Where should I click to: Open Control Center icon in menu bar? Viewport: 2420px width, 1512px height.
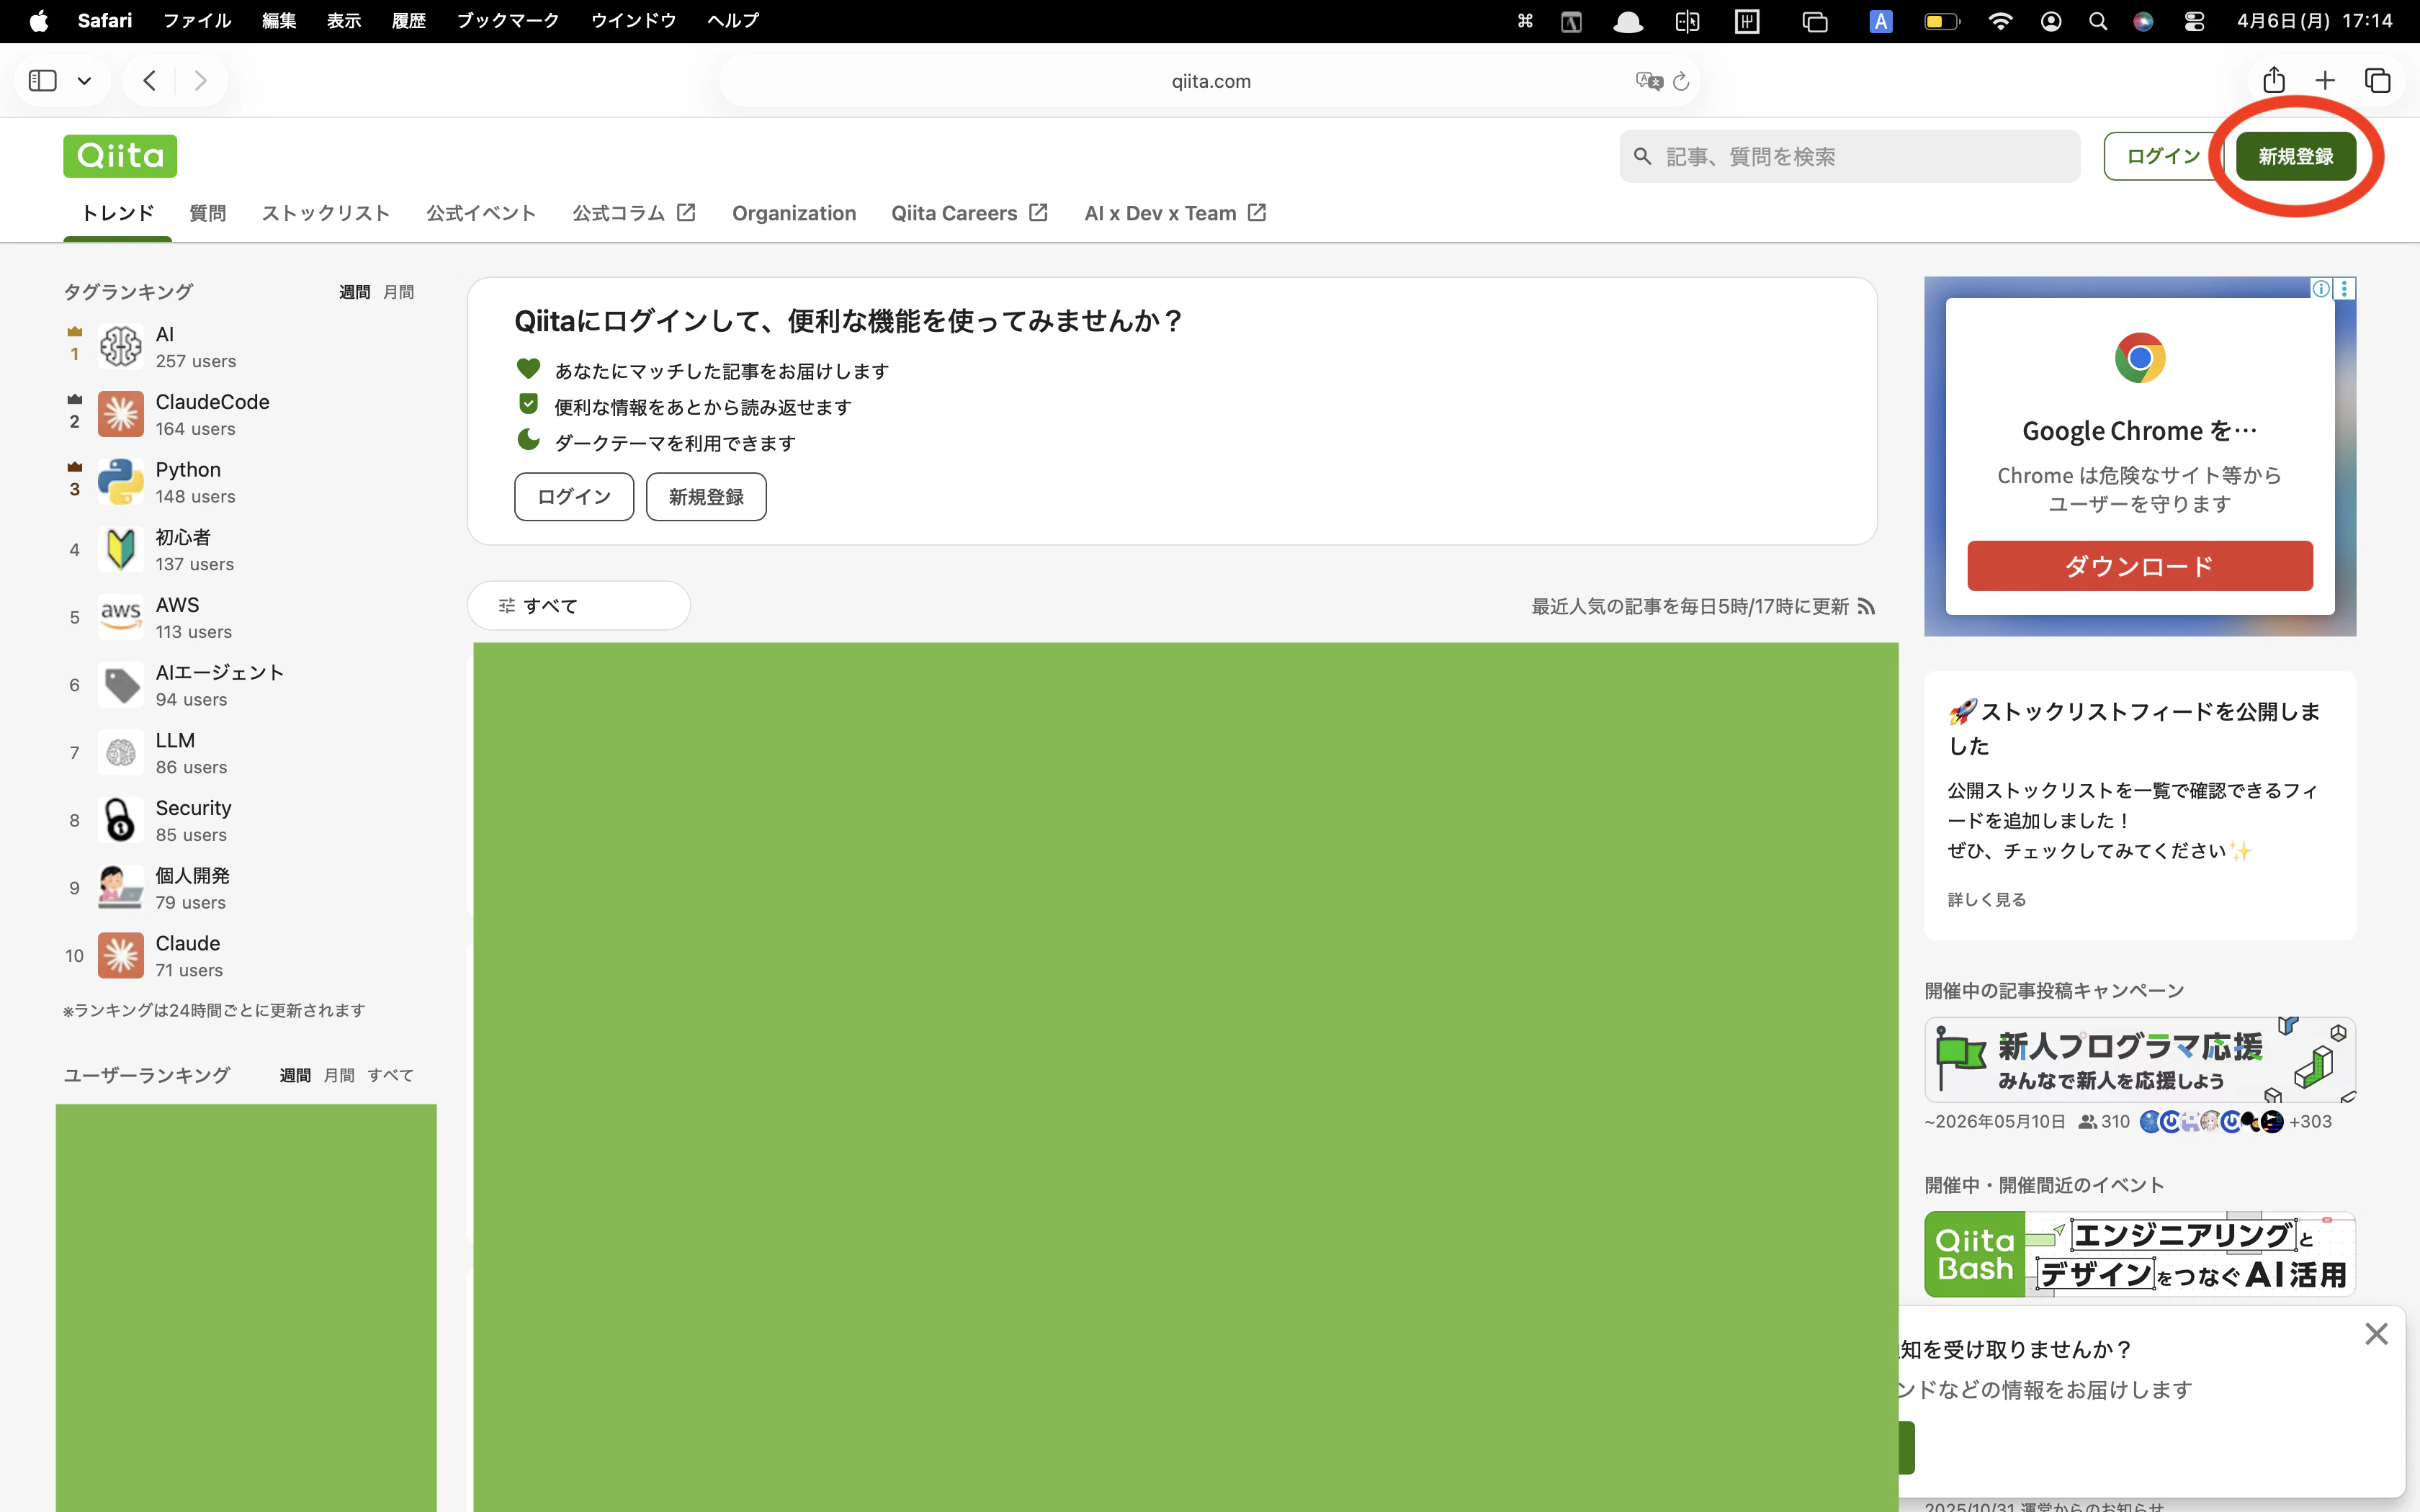point(2194,21)
